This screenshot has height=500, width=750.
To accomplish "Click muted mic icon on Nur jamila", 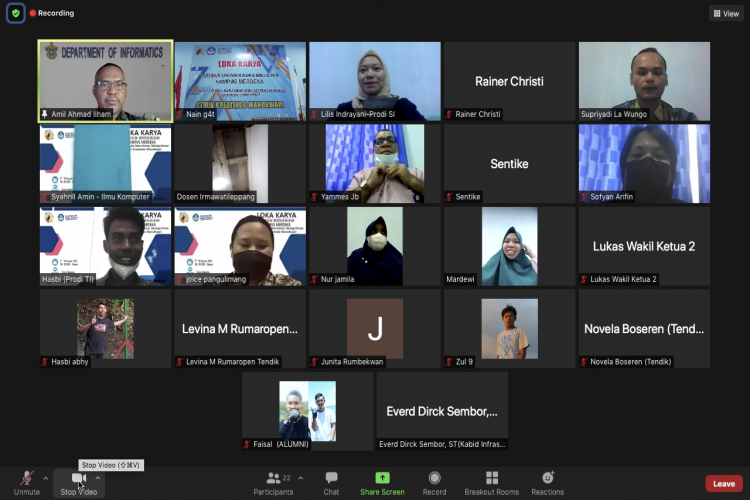I will click(x=314, y=279).
